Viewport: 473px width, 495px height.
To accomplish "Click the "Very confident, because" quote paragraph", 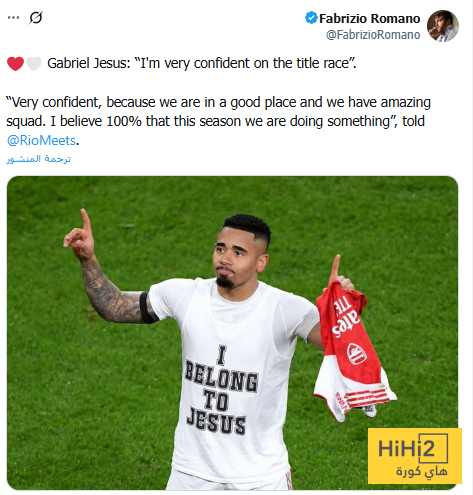I will point(218,121).
